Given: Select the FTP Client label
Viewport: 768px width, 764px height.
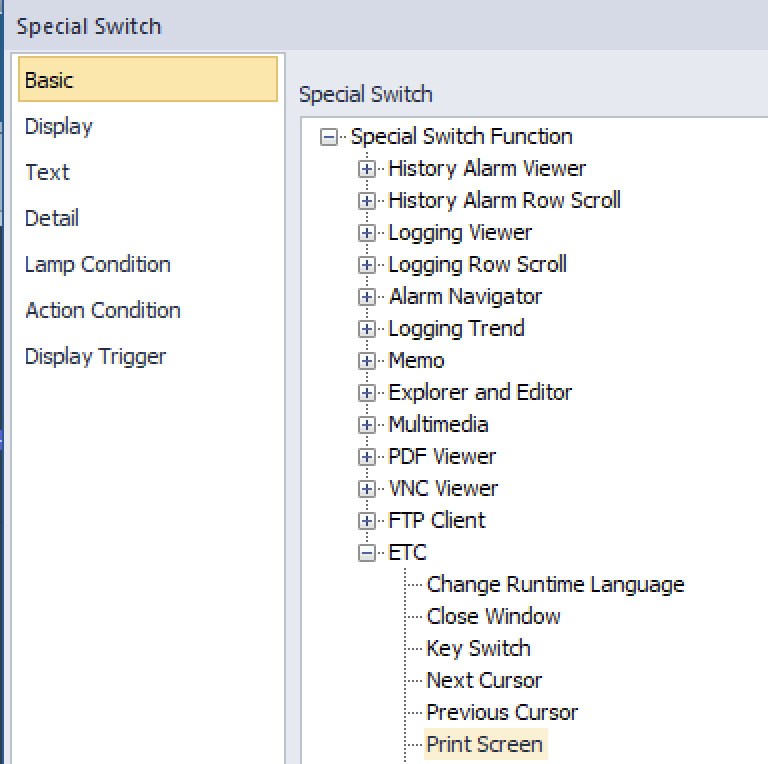Looking at the screenshot, I should 437,521.
